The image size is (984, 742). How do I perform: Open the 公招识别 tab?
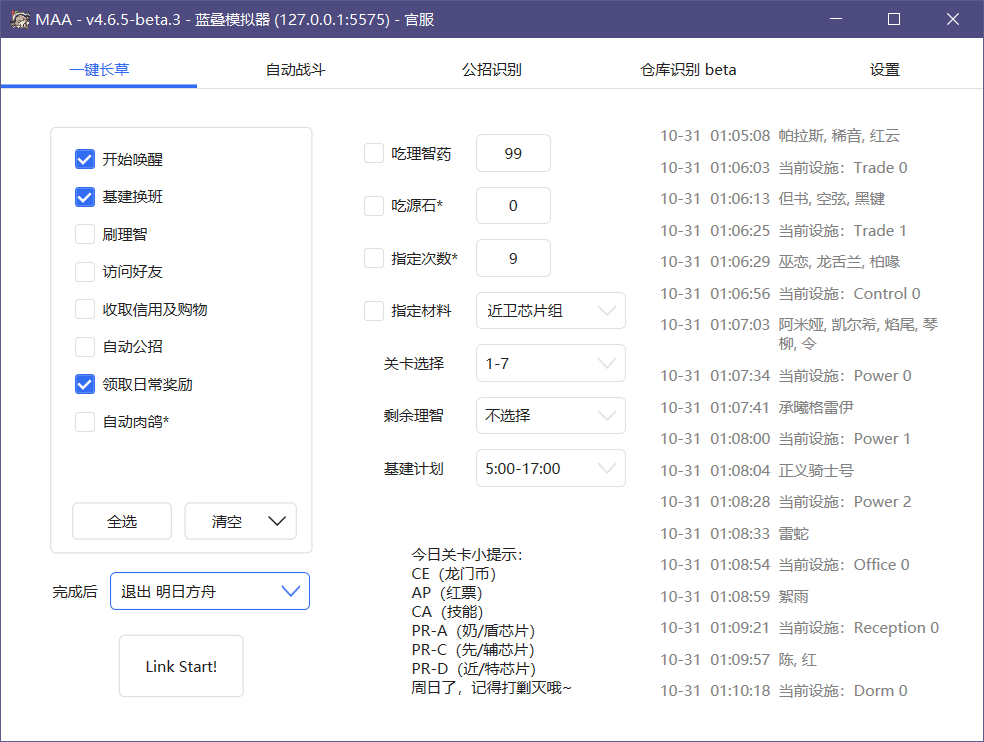[x=492, y=70]
